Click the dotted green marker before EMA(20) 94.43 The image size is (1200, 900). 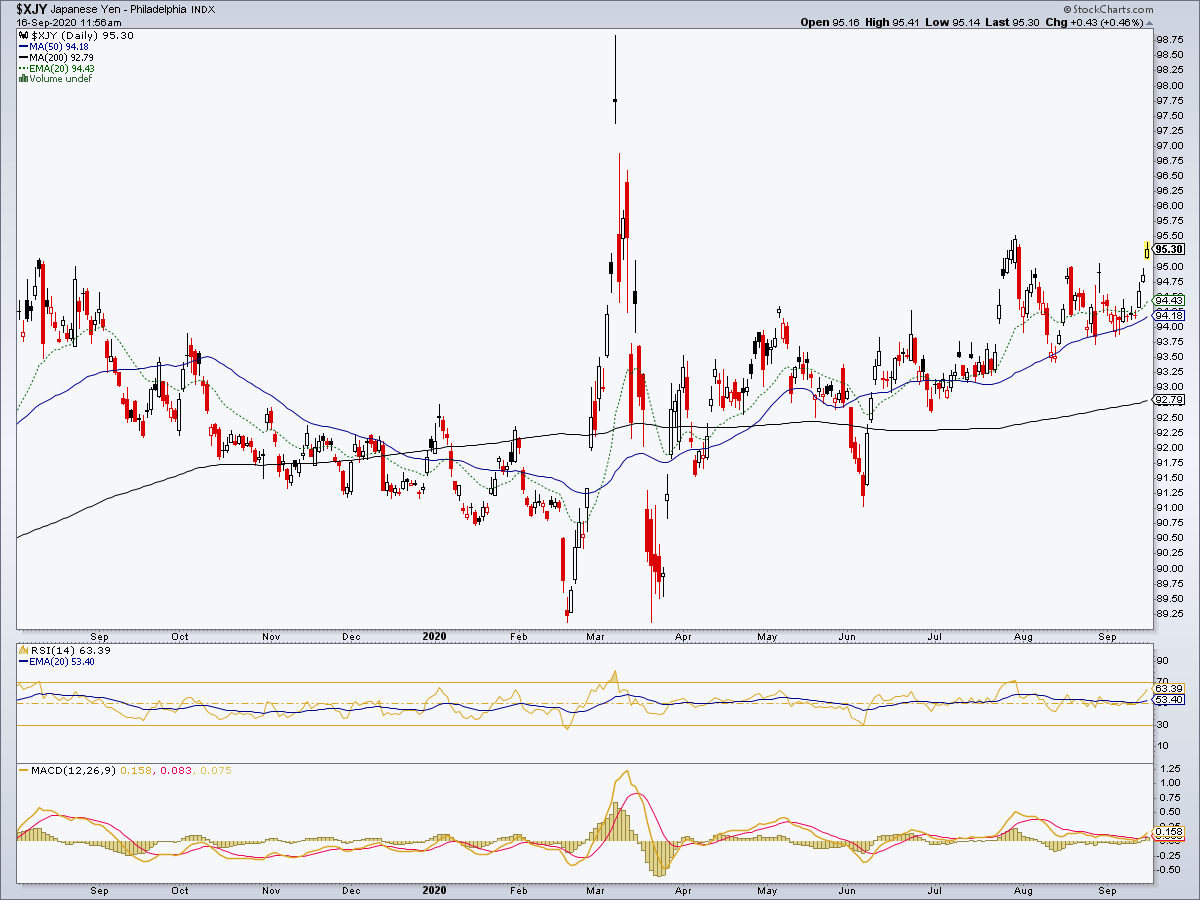coord(22,68)
